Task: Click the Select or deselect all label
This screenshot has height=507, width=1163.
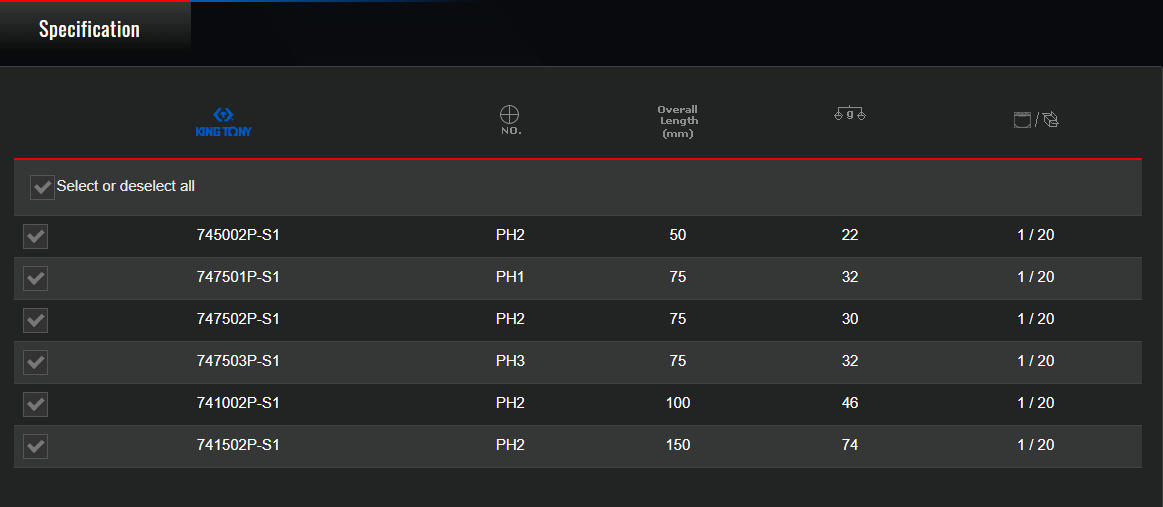Action: click(x=125, y=186)
